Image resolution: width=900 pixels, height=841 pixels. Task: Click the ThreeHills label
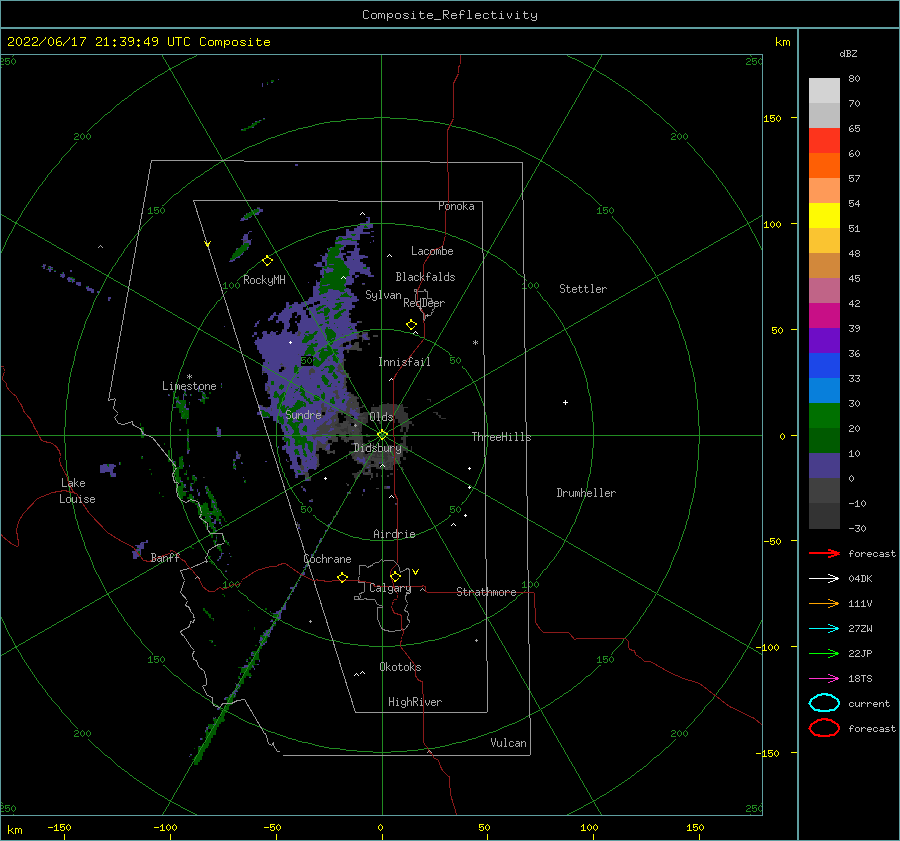tap(502, 437)
